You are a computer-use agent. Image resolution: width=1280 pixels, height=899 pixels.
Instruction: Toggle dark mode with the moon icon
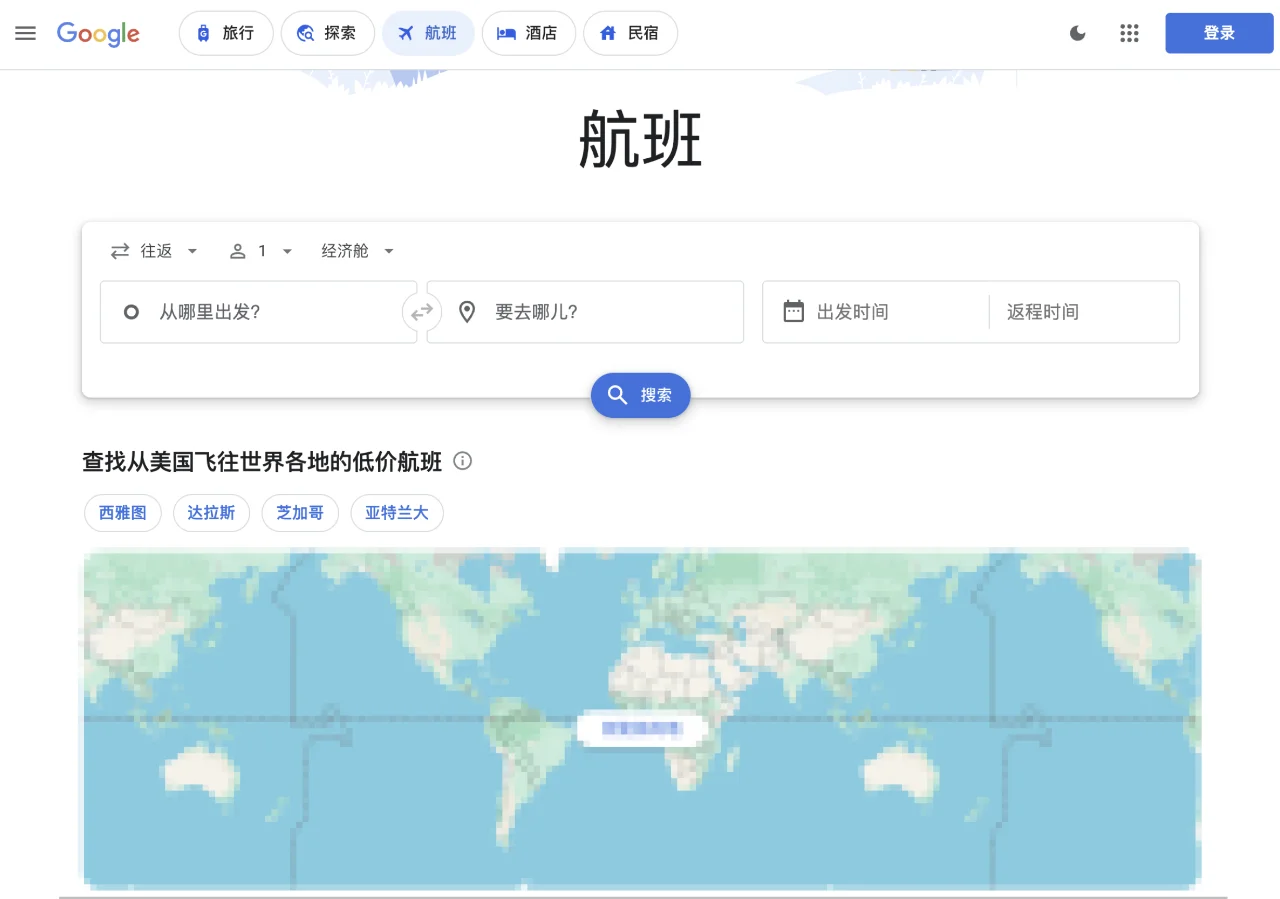pyautogui.click(x=1077, y=33)
